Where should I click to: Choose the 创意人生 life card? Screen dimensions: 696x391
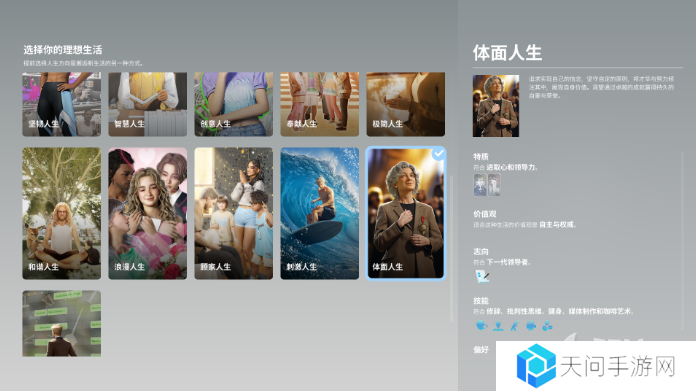pos(233,104)
